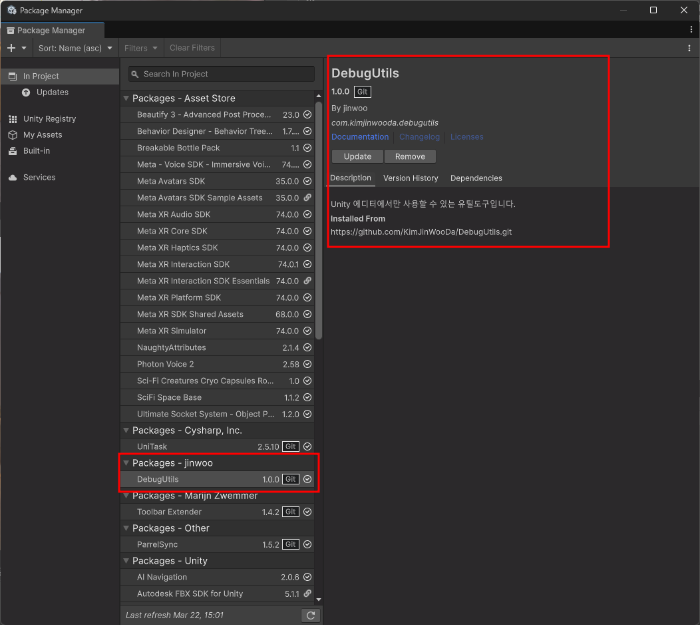Viewport: 700px width, 625px height.
Task: Click installed checkmark on UniTask row
Action: (x=308, y=446)
